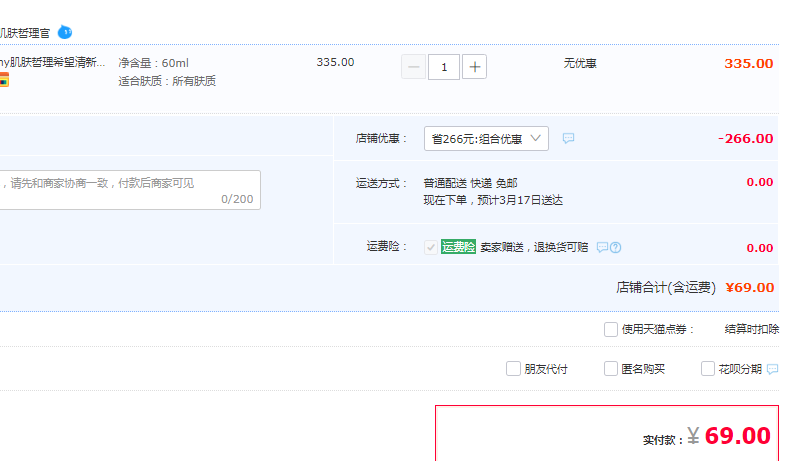
Task: Check the 花呗分期 option
Action: pos(708,369)
